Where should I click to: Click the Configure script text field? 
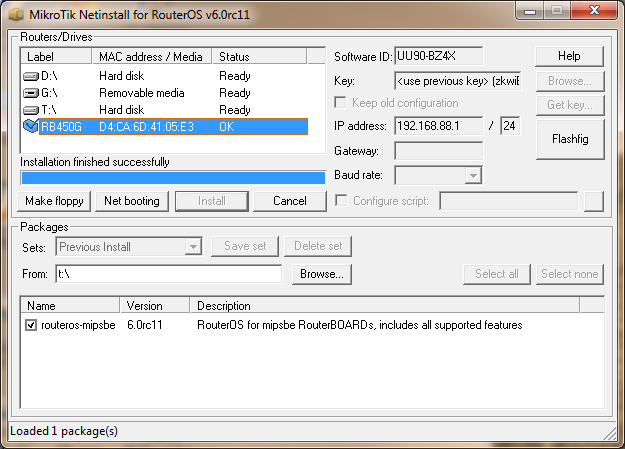(x=509, y=201)
